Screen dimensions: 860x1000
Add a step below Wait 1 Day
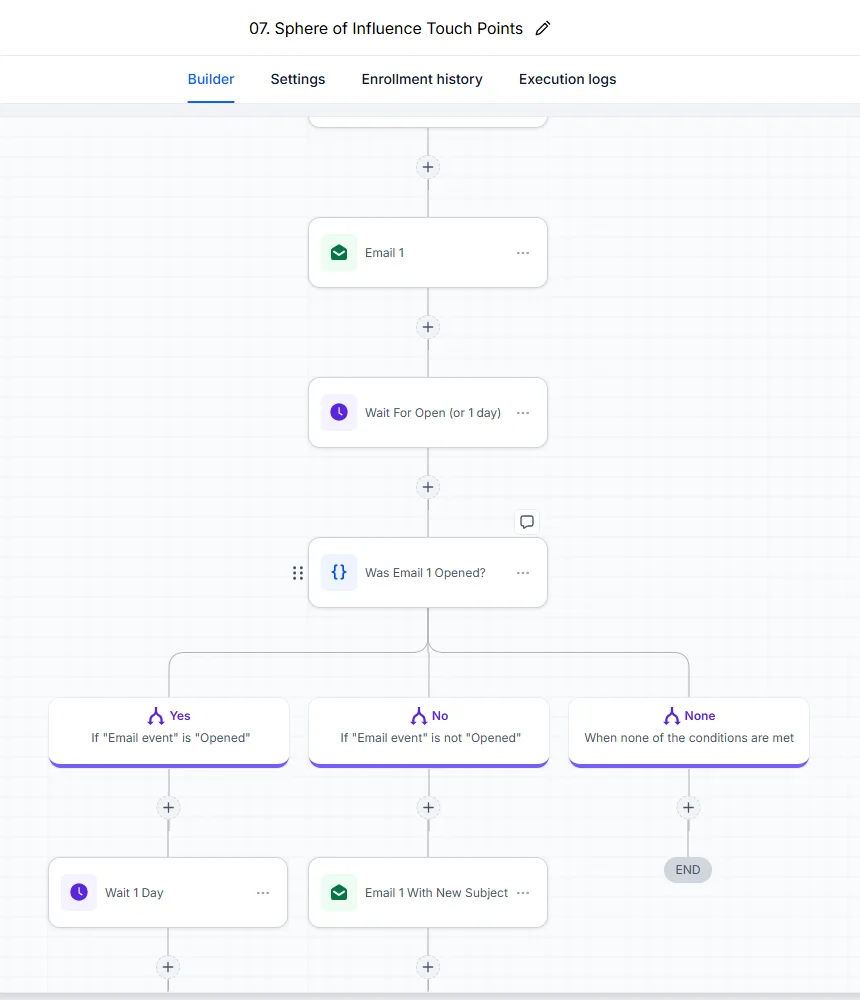click(168, 967)
